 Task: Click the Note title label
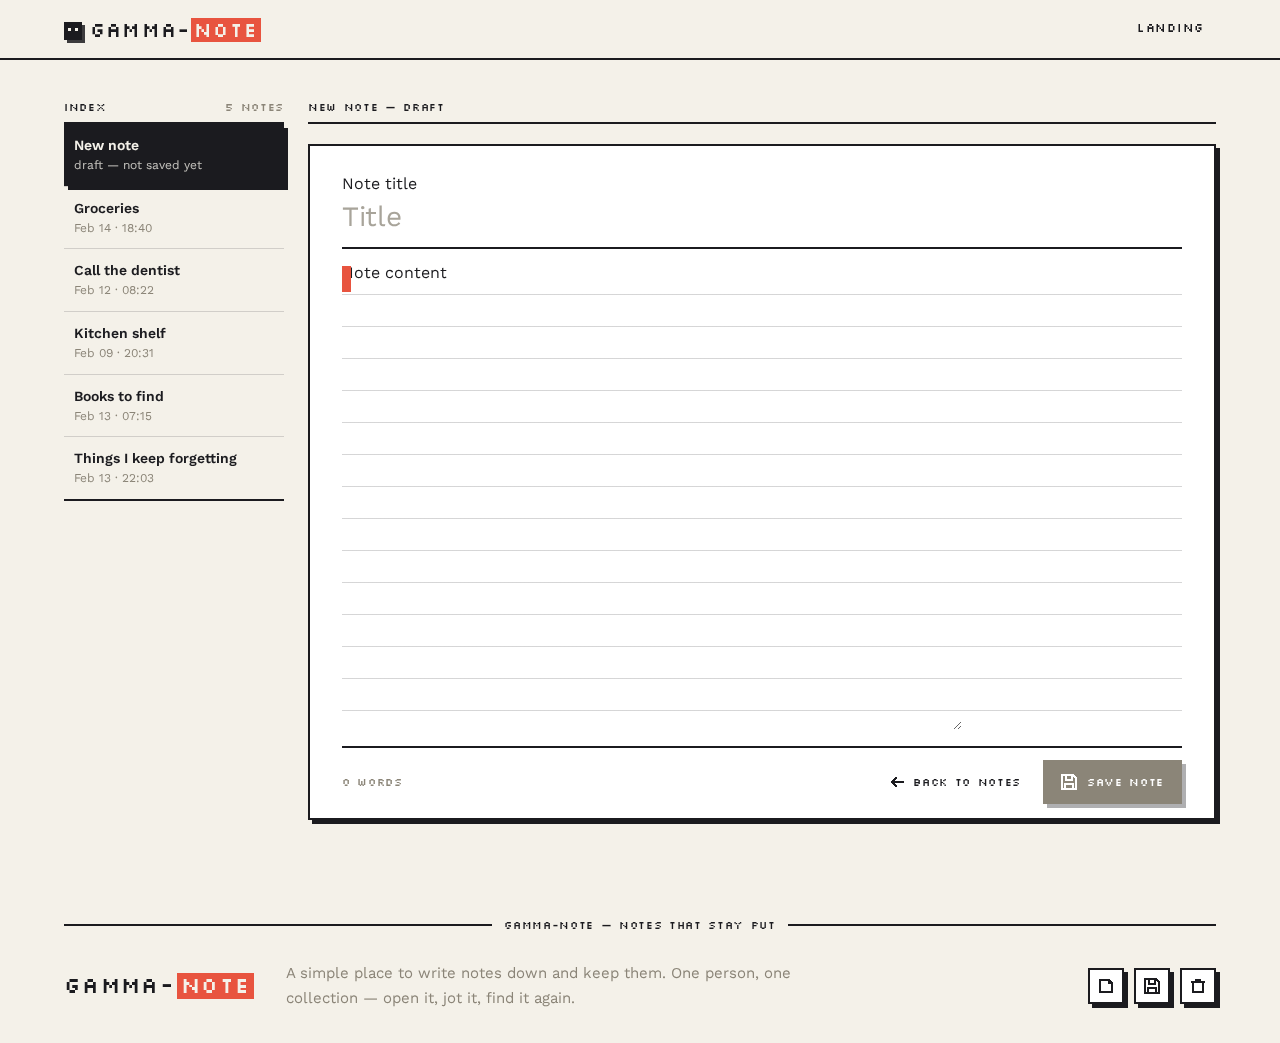tap(379, 184)
